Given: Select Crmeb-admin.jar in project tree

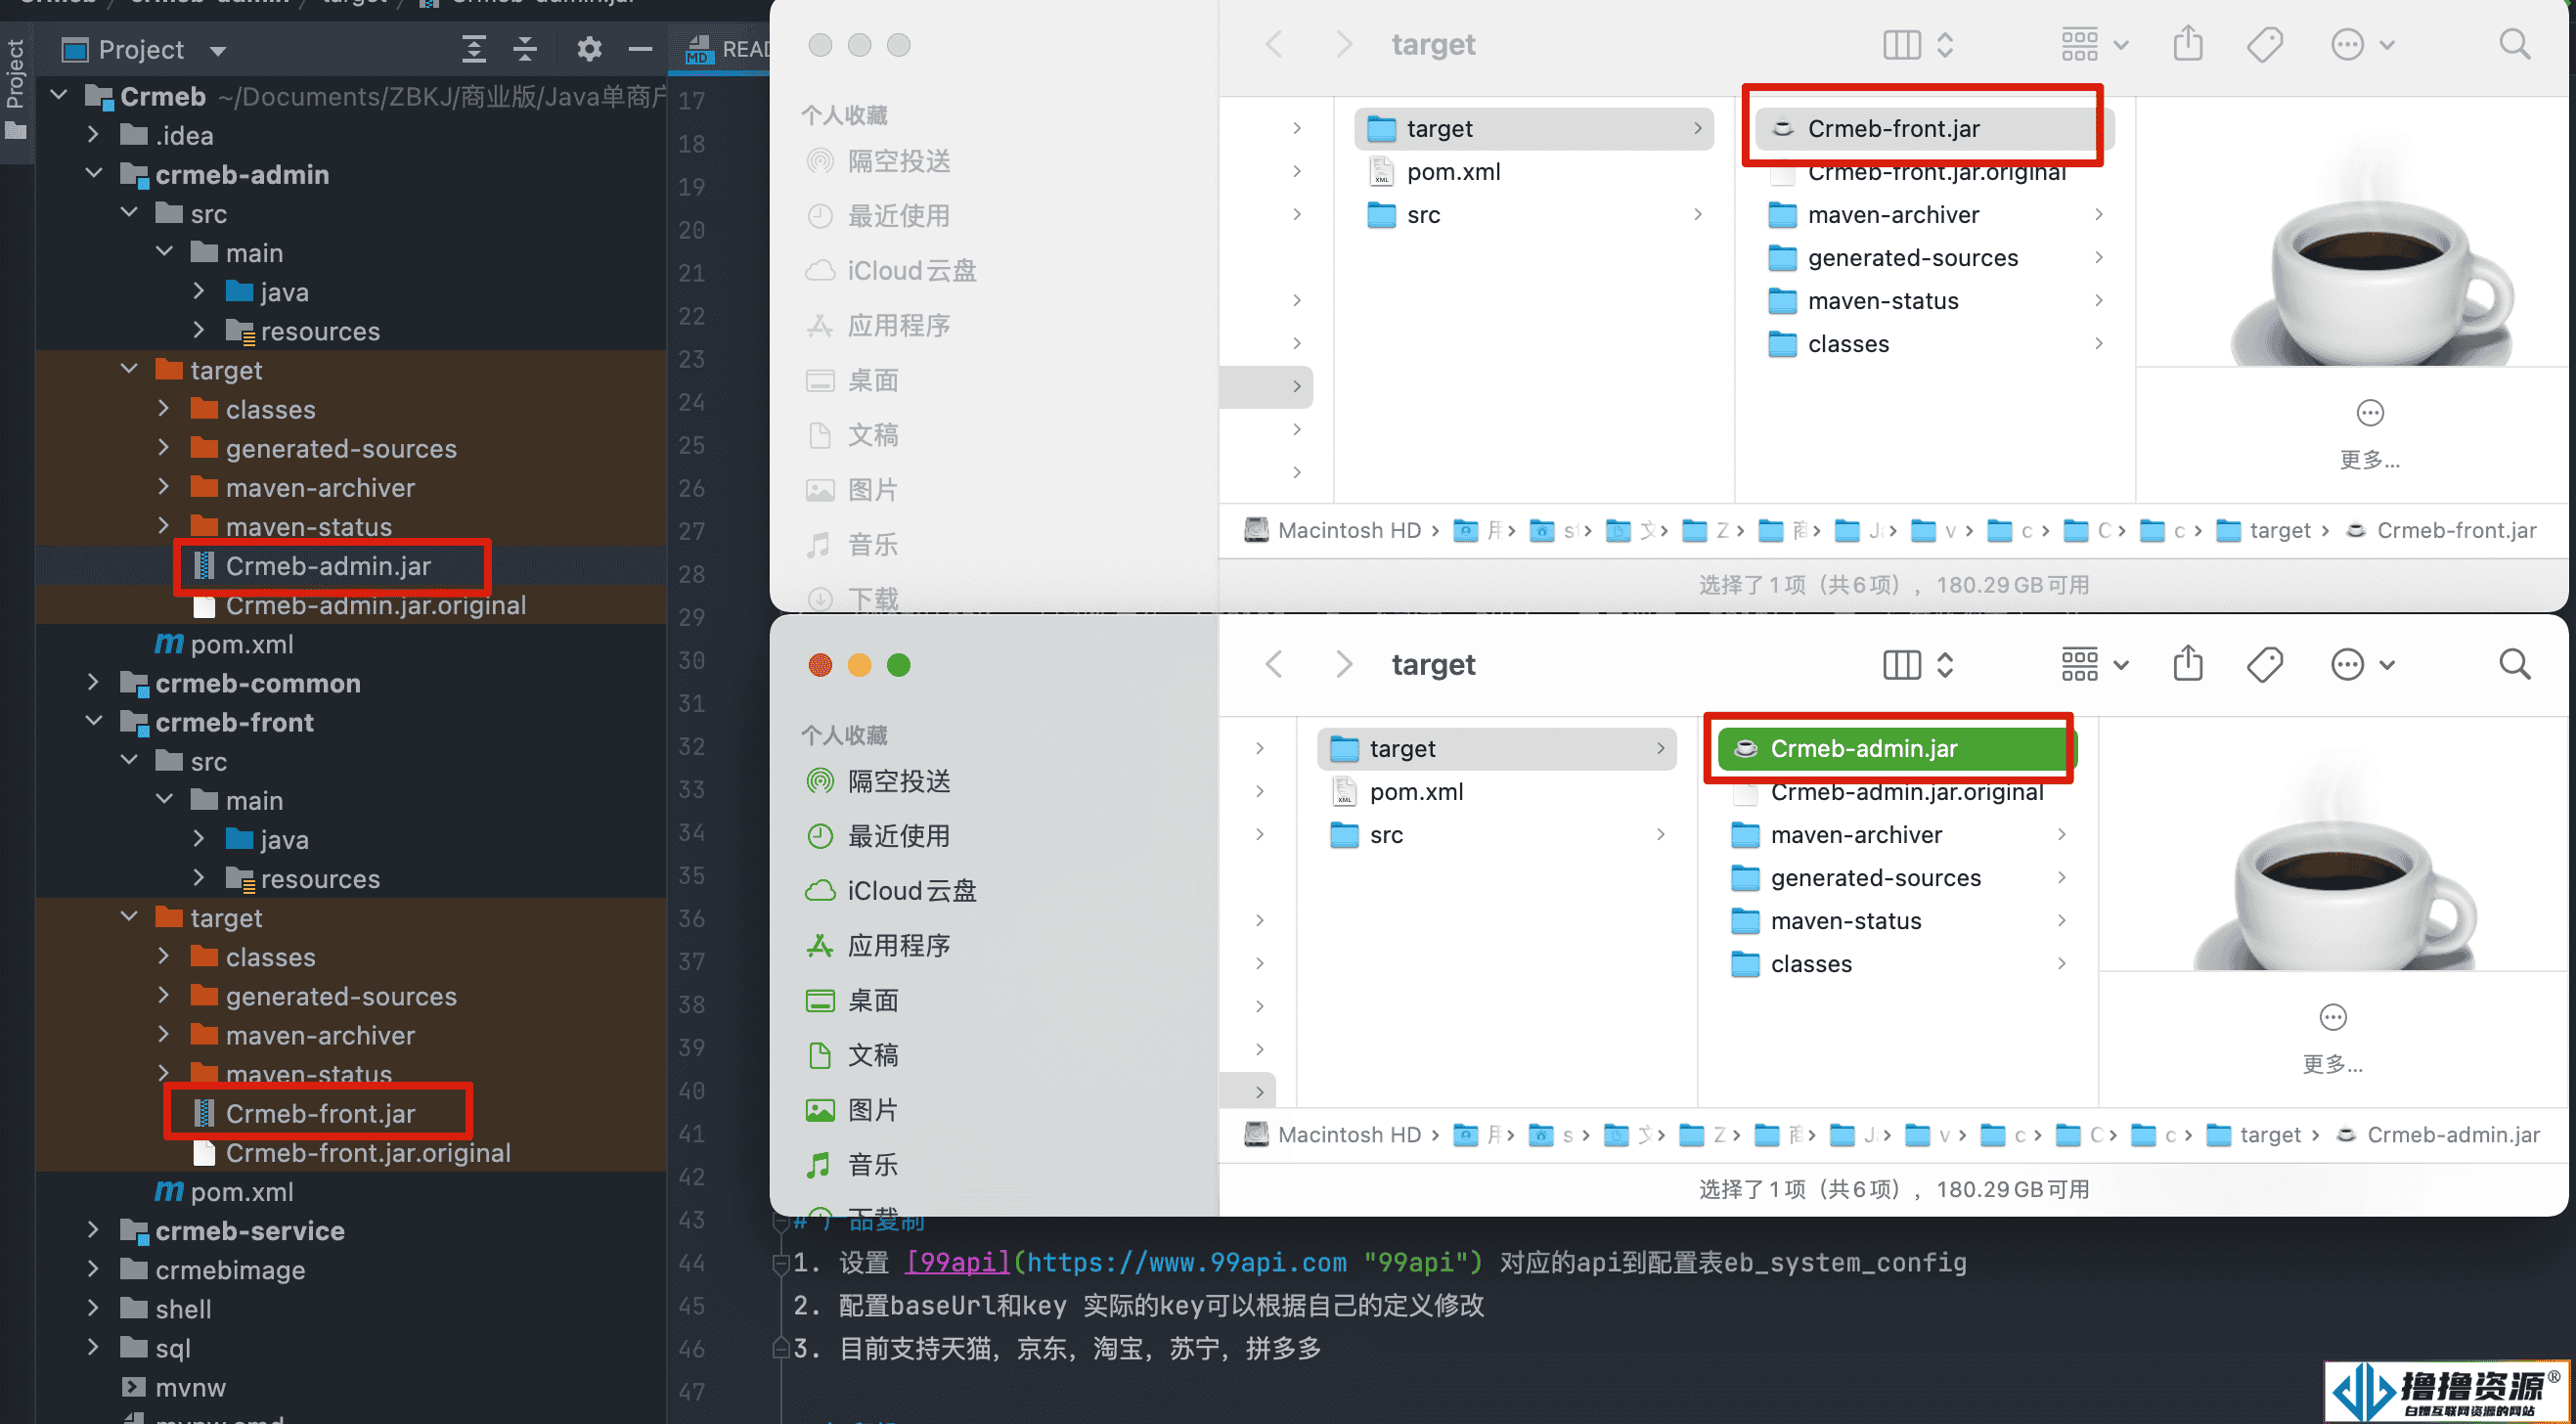Looking at the screenshot, I should click(x=328, y=566).
